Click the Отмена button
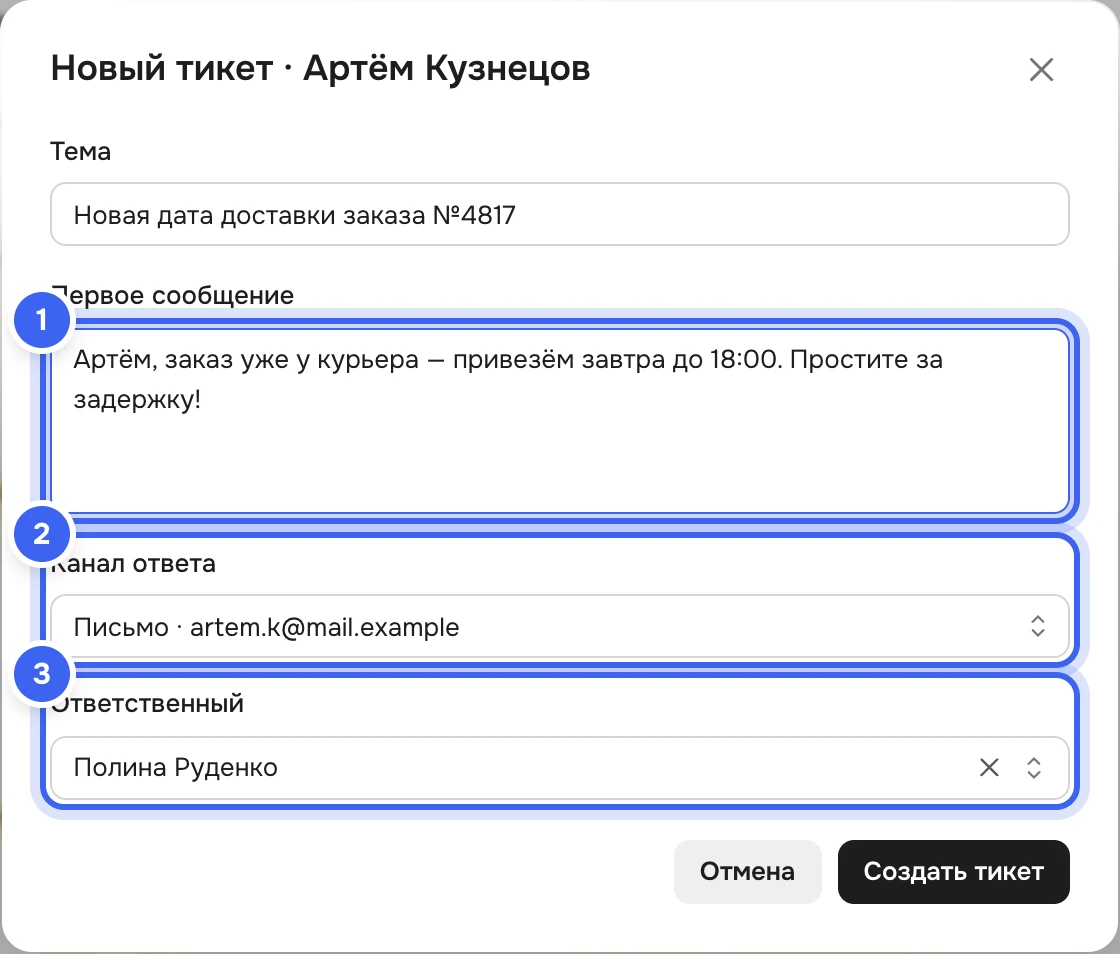Screen dimensions: 1120x954 tap(747, 871)
